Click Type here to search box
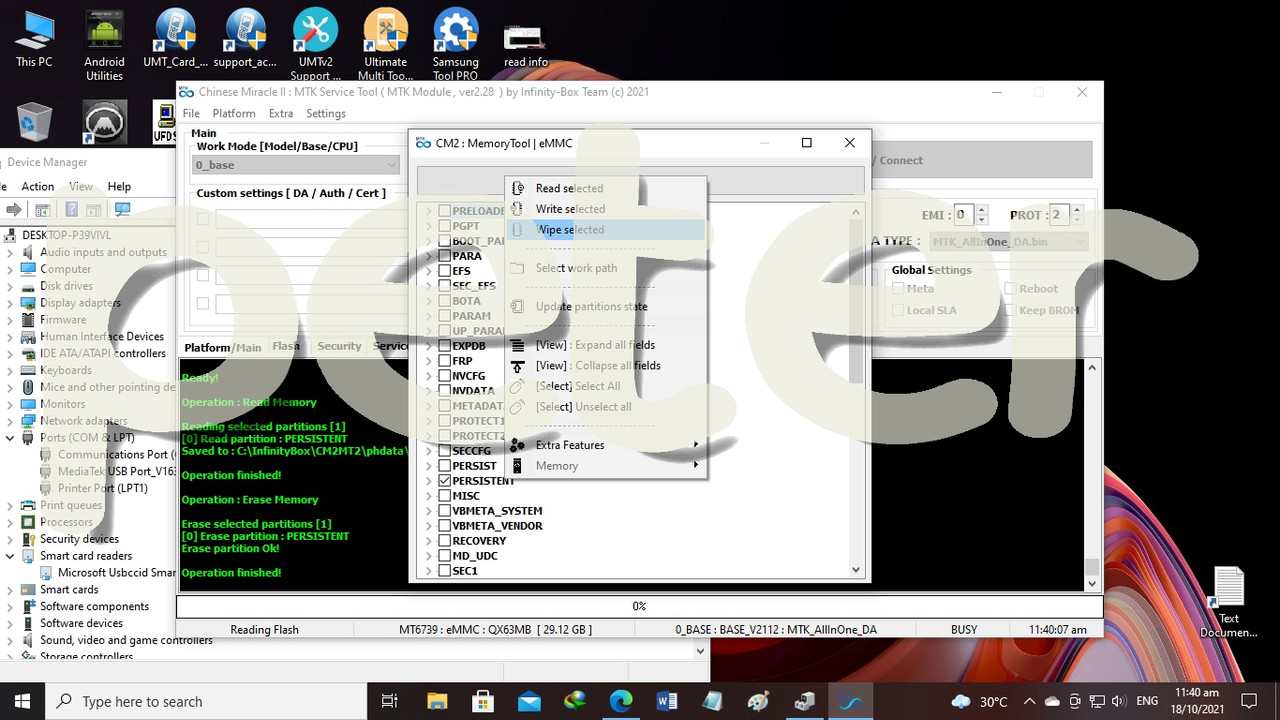This screenshot has width=1280, height=720. [206, 701]
